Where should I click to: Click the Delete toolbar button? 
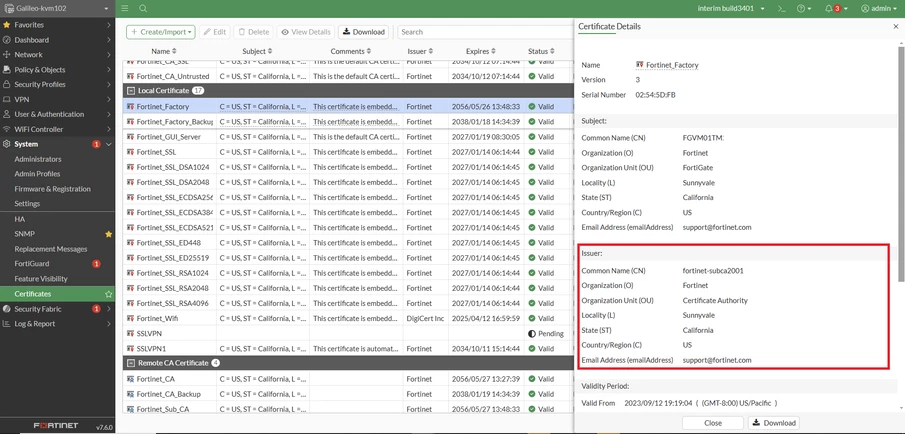click(x=254, y=32)
